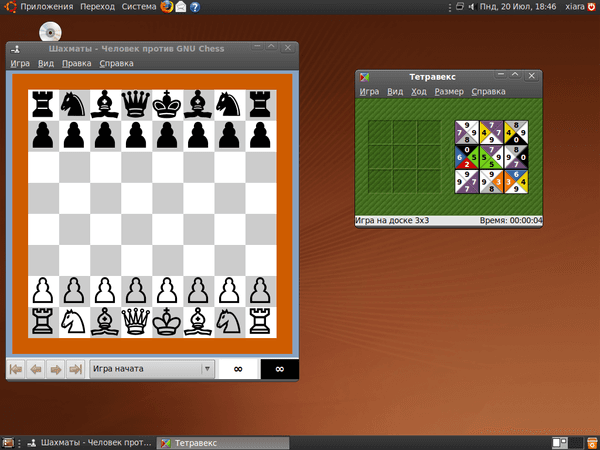Select the white knight on b1
600x450 pixels.
pos(74,322)
